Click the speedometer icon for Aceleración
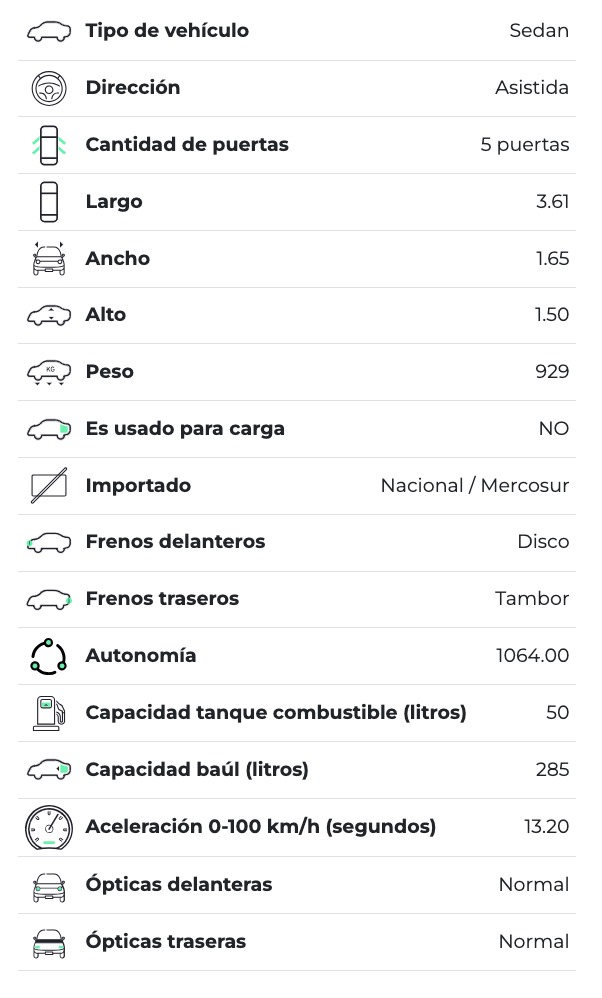This screenshot has width=602, height=998. (49, 827)
